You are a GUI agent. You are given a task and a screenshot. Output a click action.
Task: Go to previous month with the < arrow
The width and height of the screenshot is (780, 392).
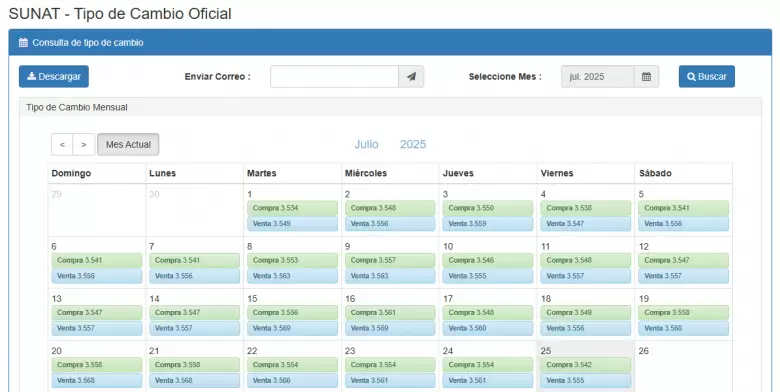pyautogui.click(x=62, y=144)
